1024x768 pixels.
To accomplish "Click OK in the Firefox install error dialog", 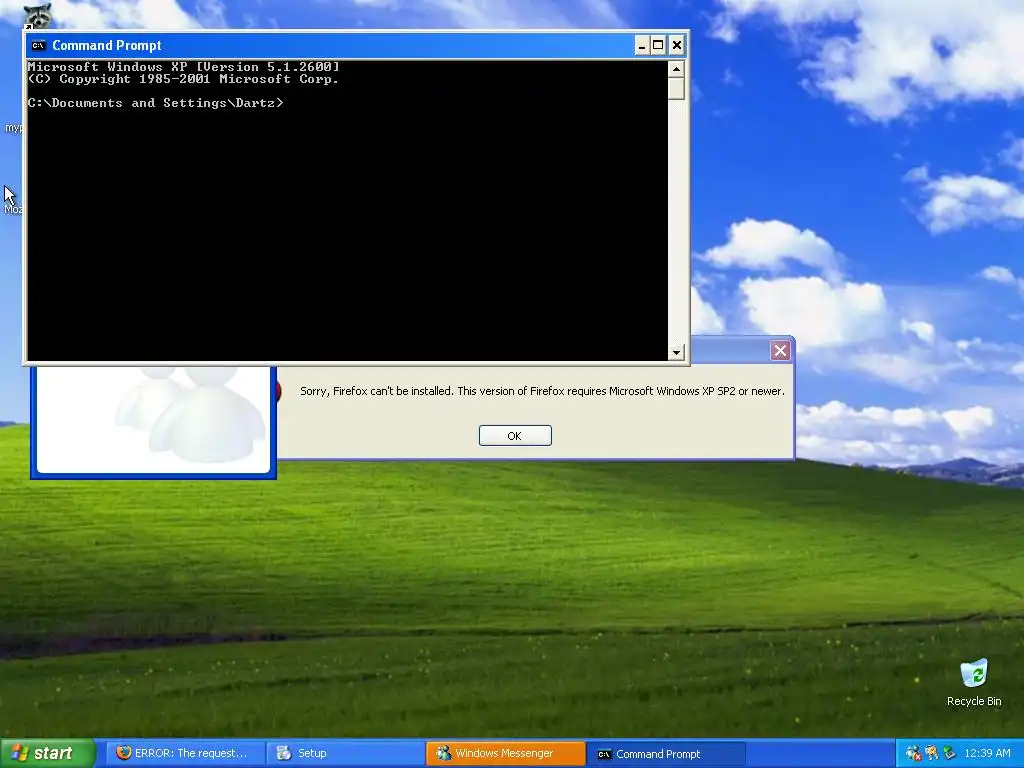I will 515,436.
